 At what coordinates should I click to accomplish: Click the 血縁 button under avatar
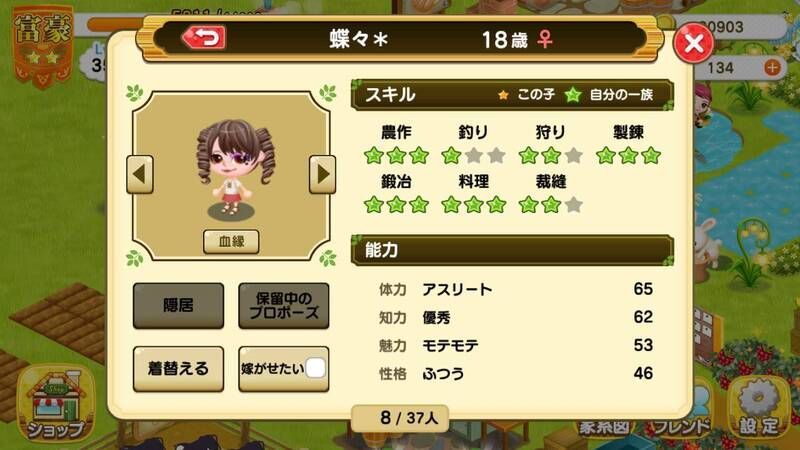pyautogui.click(x=231, y=241)
